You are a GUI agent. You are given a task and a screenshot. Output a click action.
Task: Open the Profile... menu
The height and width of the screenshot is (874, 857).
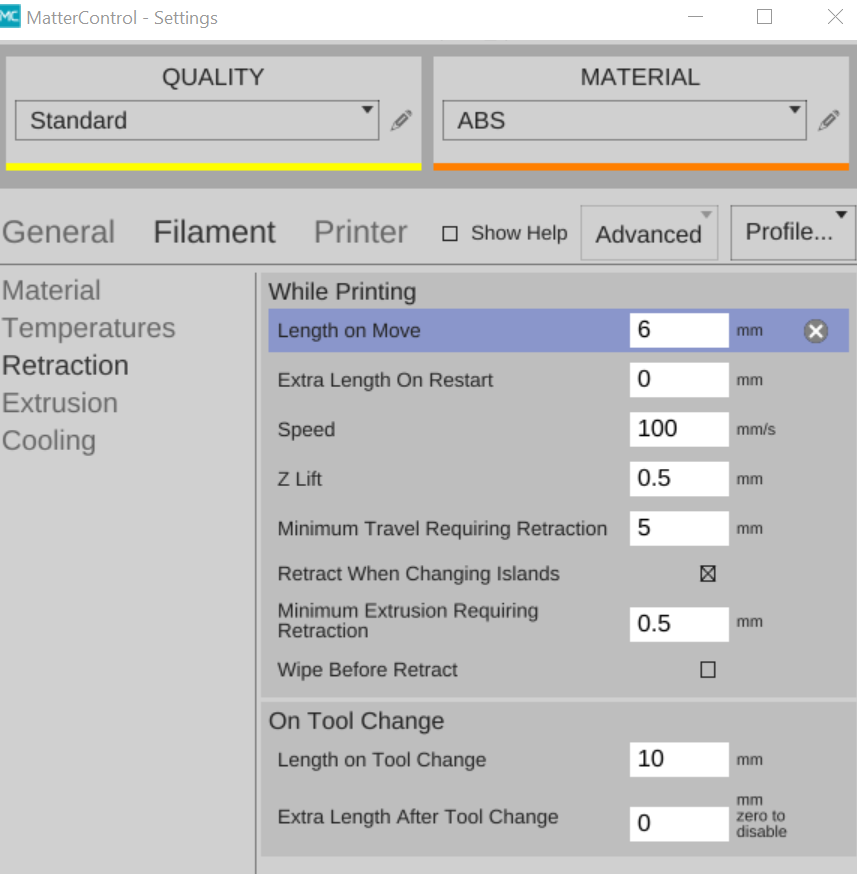793,232
